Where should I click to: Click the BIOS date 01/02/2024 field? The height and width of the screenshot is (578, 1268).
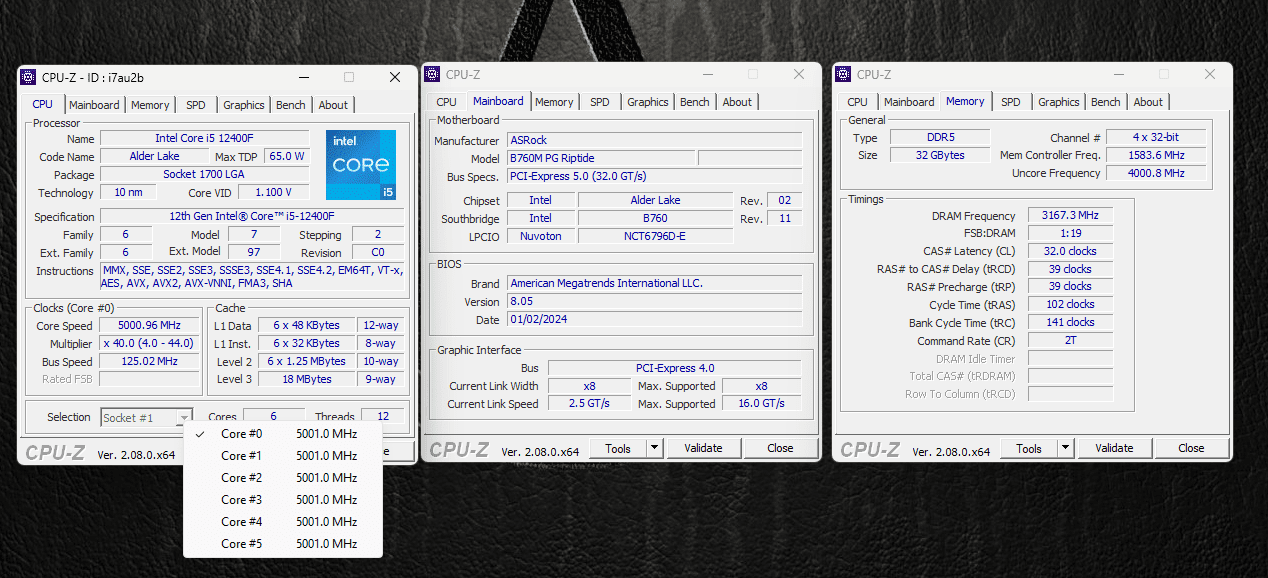click(x=654, y=319)
